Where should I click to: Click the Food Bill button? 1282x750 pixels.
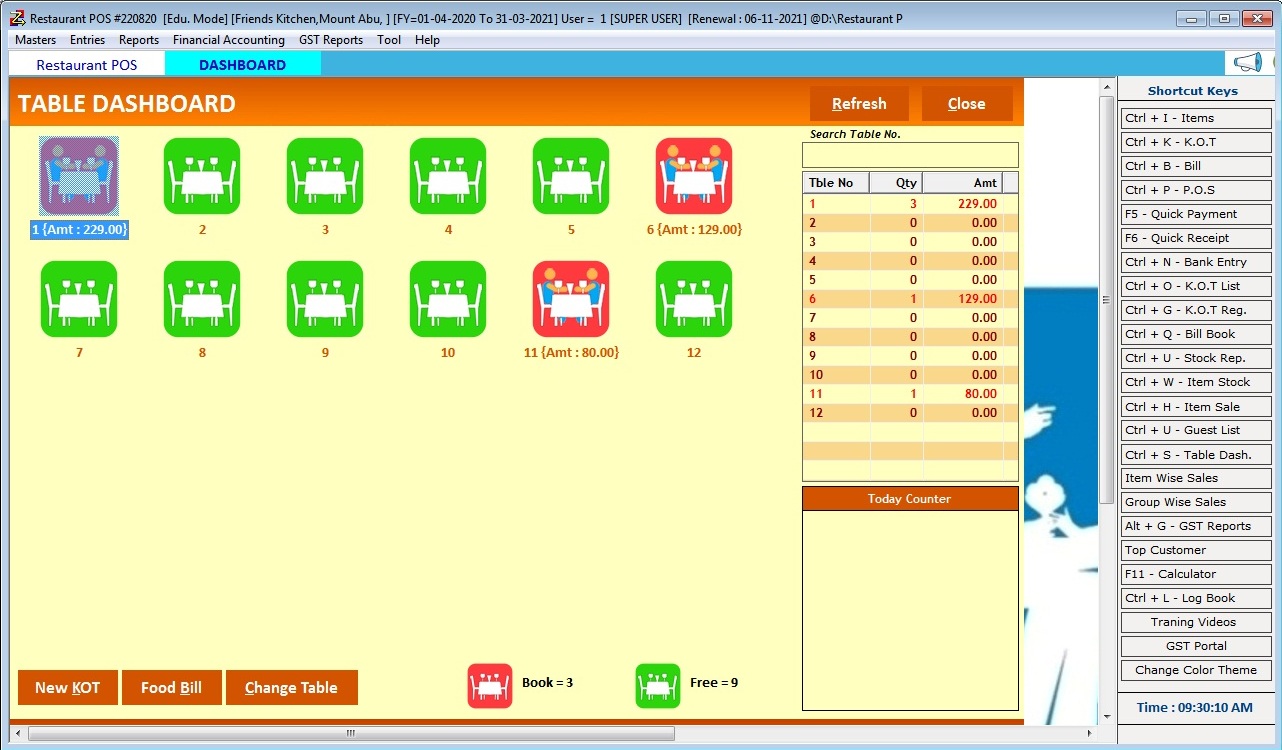[171, 687]
